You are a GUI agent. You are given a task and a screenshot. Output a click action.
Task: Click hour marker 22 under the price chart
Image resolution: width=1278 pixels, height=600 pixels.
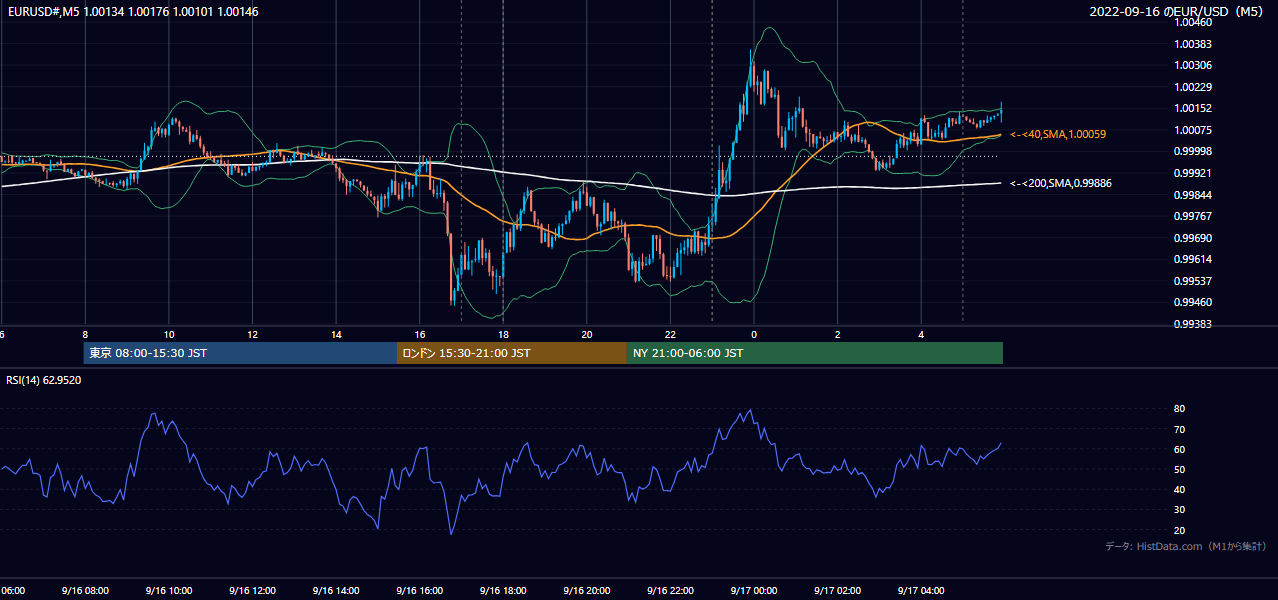[670, 335]
